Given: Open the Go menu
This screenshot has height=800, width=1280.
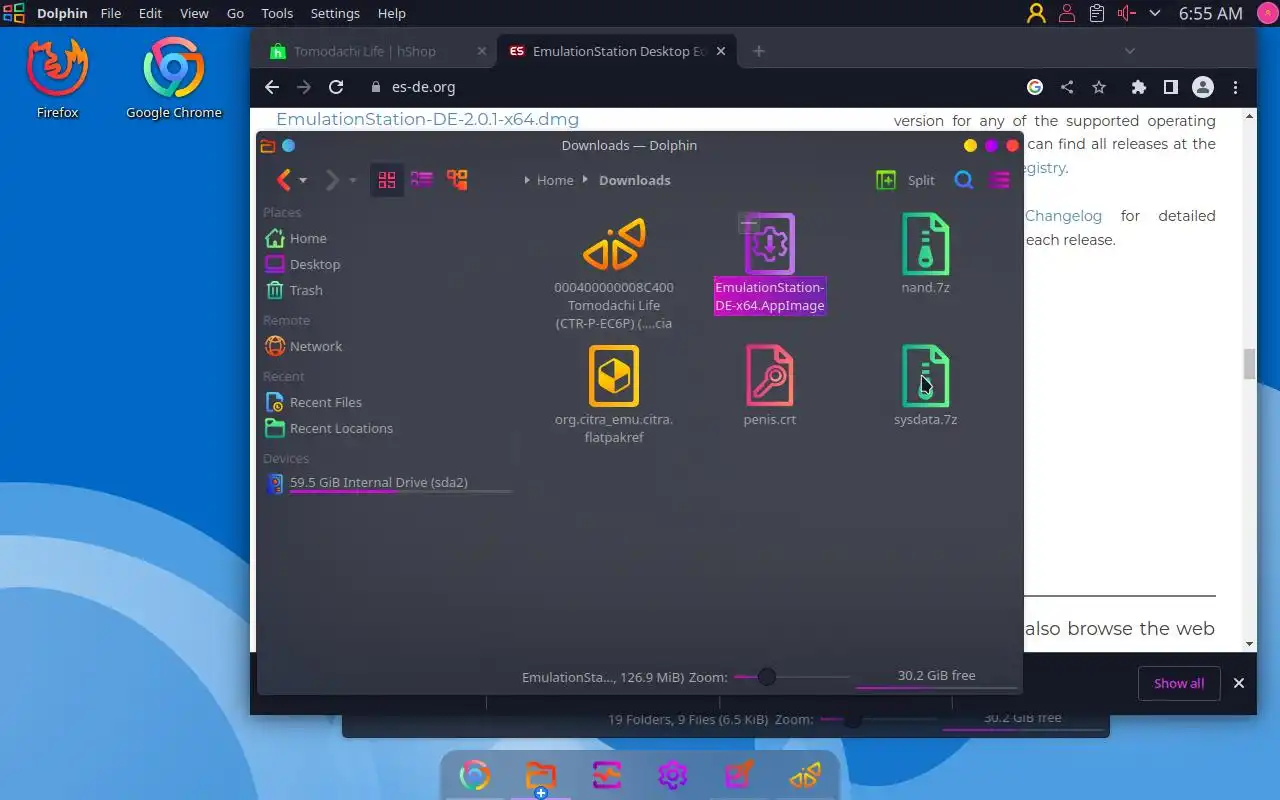Looking at the screenshot, I should pyautogui.click(x=235, y=13).
